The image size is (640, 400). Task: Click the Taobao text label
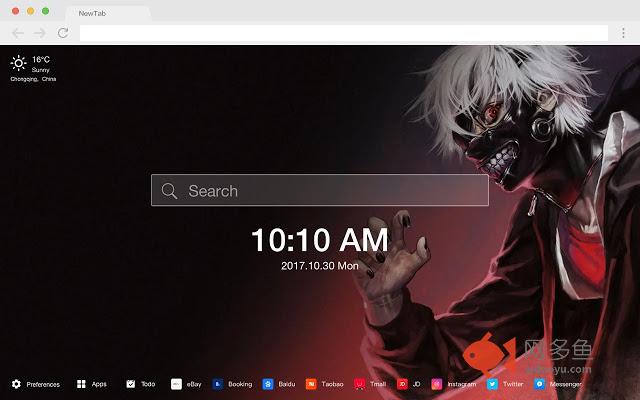coord(332,384)
